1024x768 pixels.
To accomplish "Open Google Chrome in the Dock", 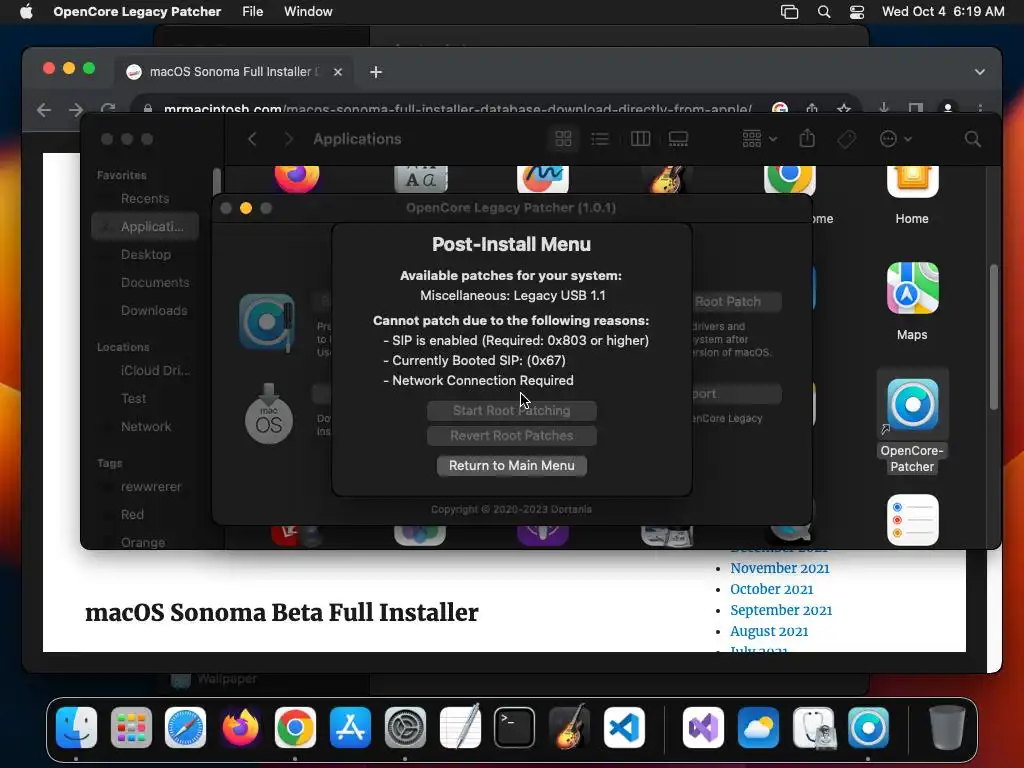I will coord(295,728).
